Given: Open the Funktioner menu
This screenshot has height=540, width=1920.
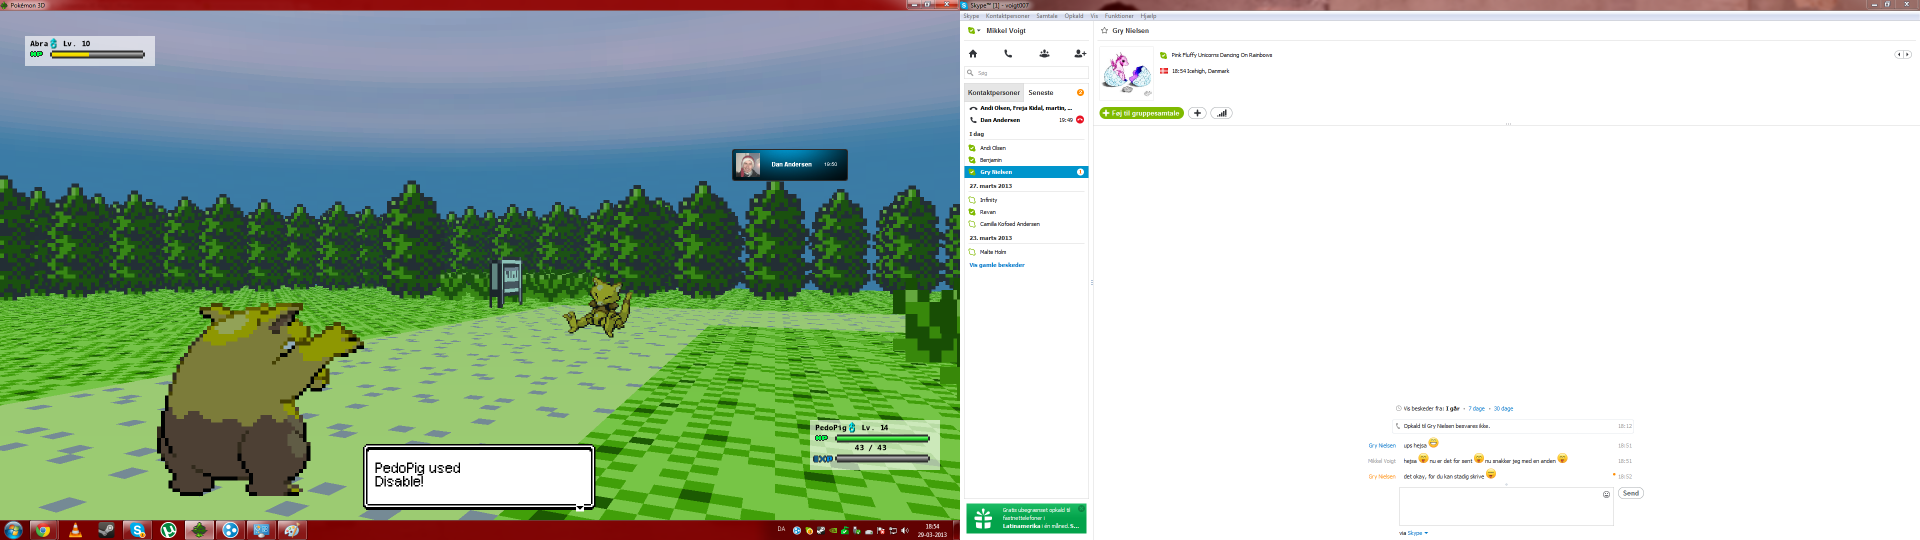Looking at the screenshot, I should (x=1119, y=16).
